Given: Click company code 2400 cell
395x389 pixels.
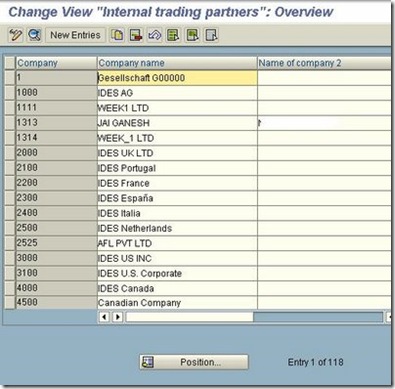Looking at the screenshot, I should point(56,213).
